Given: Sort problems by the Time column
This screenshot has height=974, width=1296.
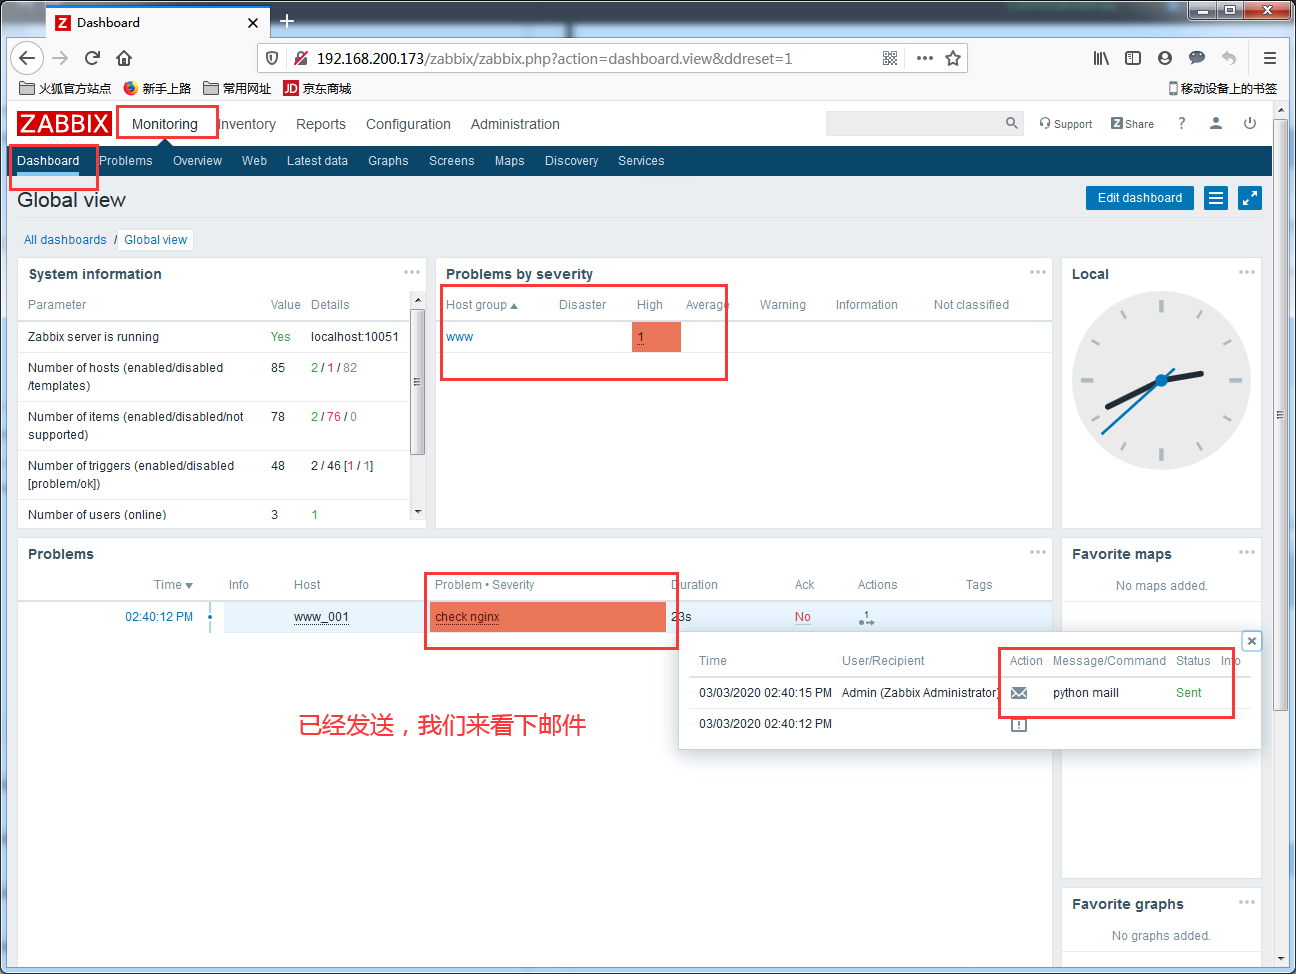Looking at the screenshot, I should pyautogui.click(x=173, y=585).
